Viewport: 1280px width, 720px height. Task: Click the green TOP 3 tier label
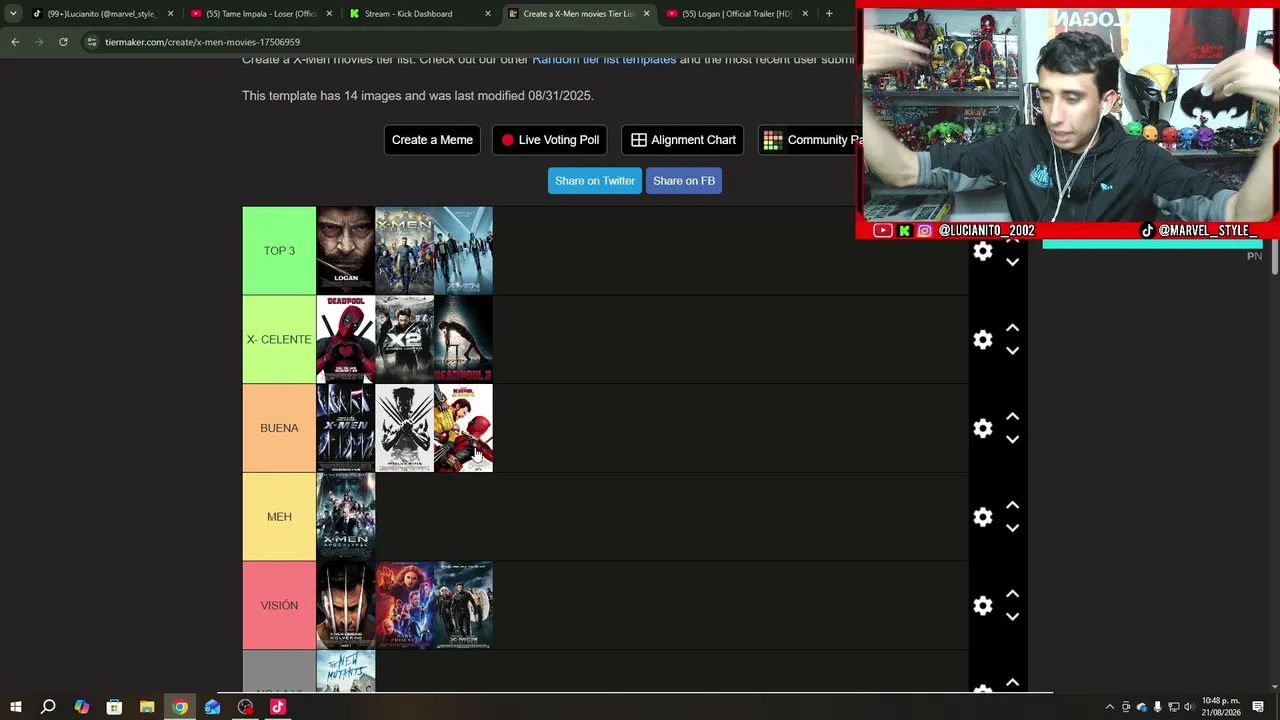(279, 251)
